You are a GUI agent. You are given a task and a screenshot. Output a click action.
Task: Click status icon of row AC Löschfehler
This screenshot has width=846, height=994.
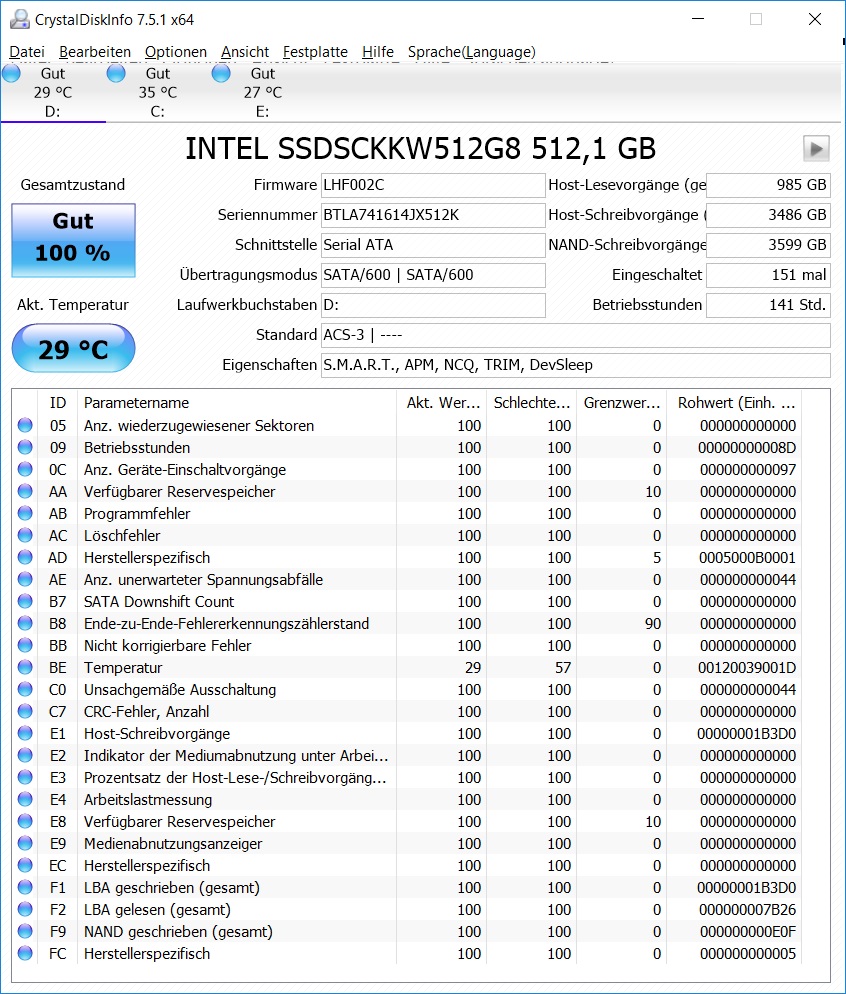point(25,535)
